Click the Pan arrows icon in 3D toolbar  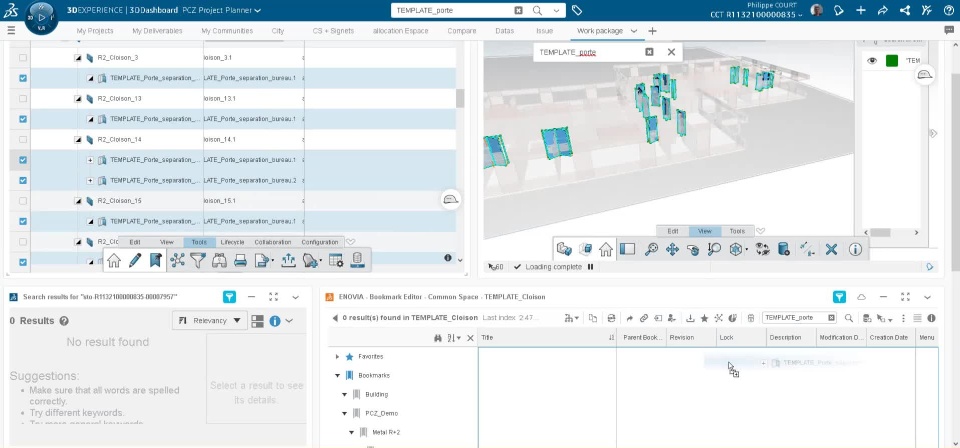(x=672, y=249)
